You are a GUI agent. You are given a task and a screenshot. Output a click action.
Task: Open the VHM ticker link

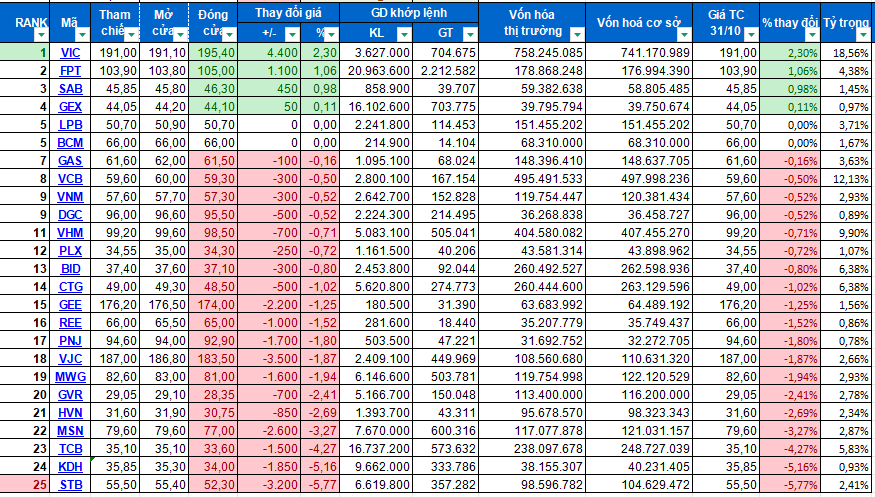tap(70, 233)
